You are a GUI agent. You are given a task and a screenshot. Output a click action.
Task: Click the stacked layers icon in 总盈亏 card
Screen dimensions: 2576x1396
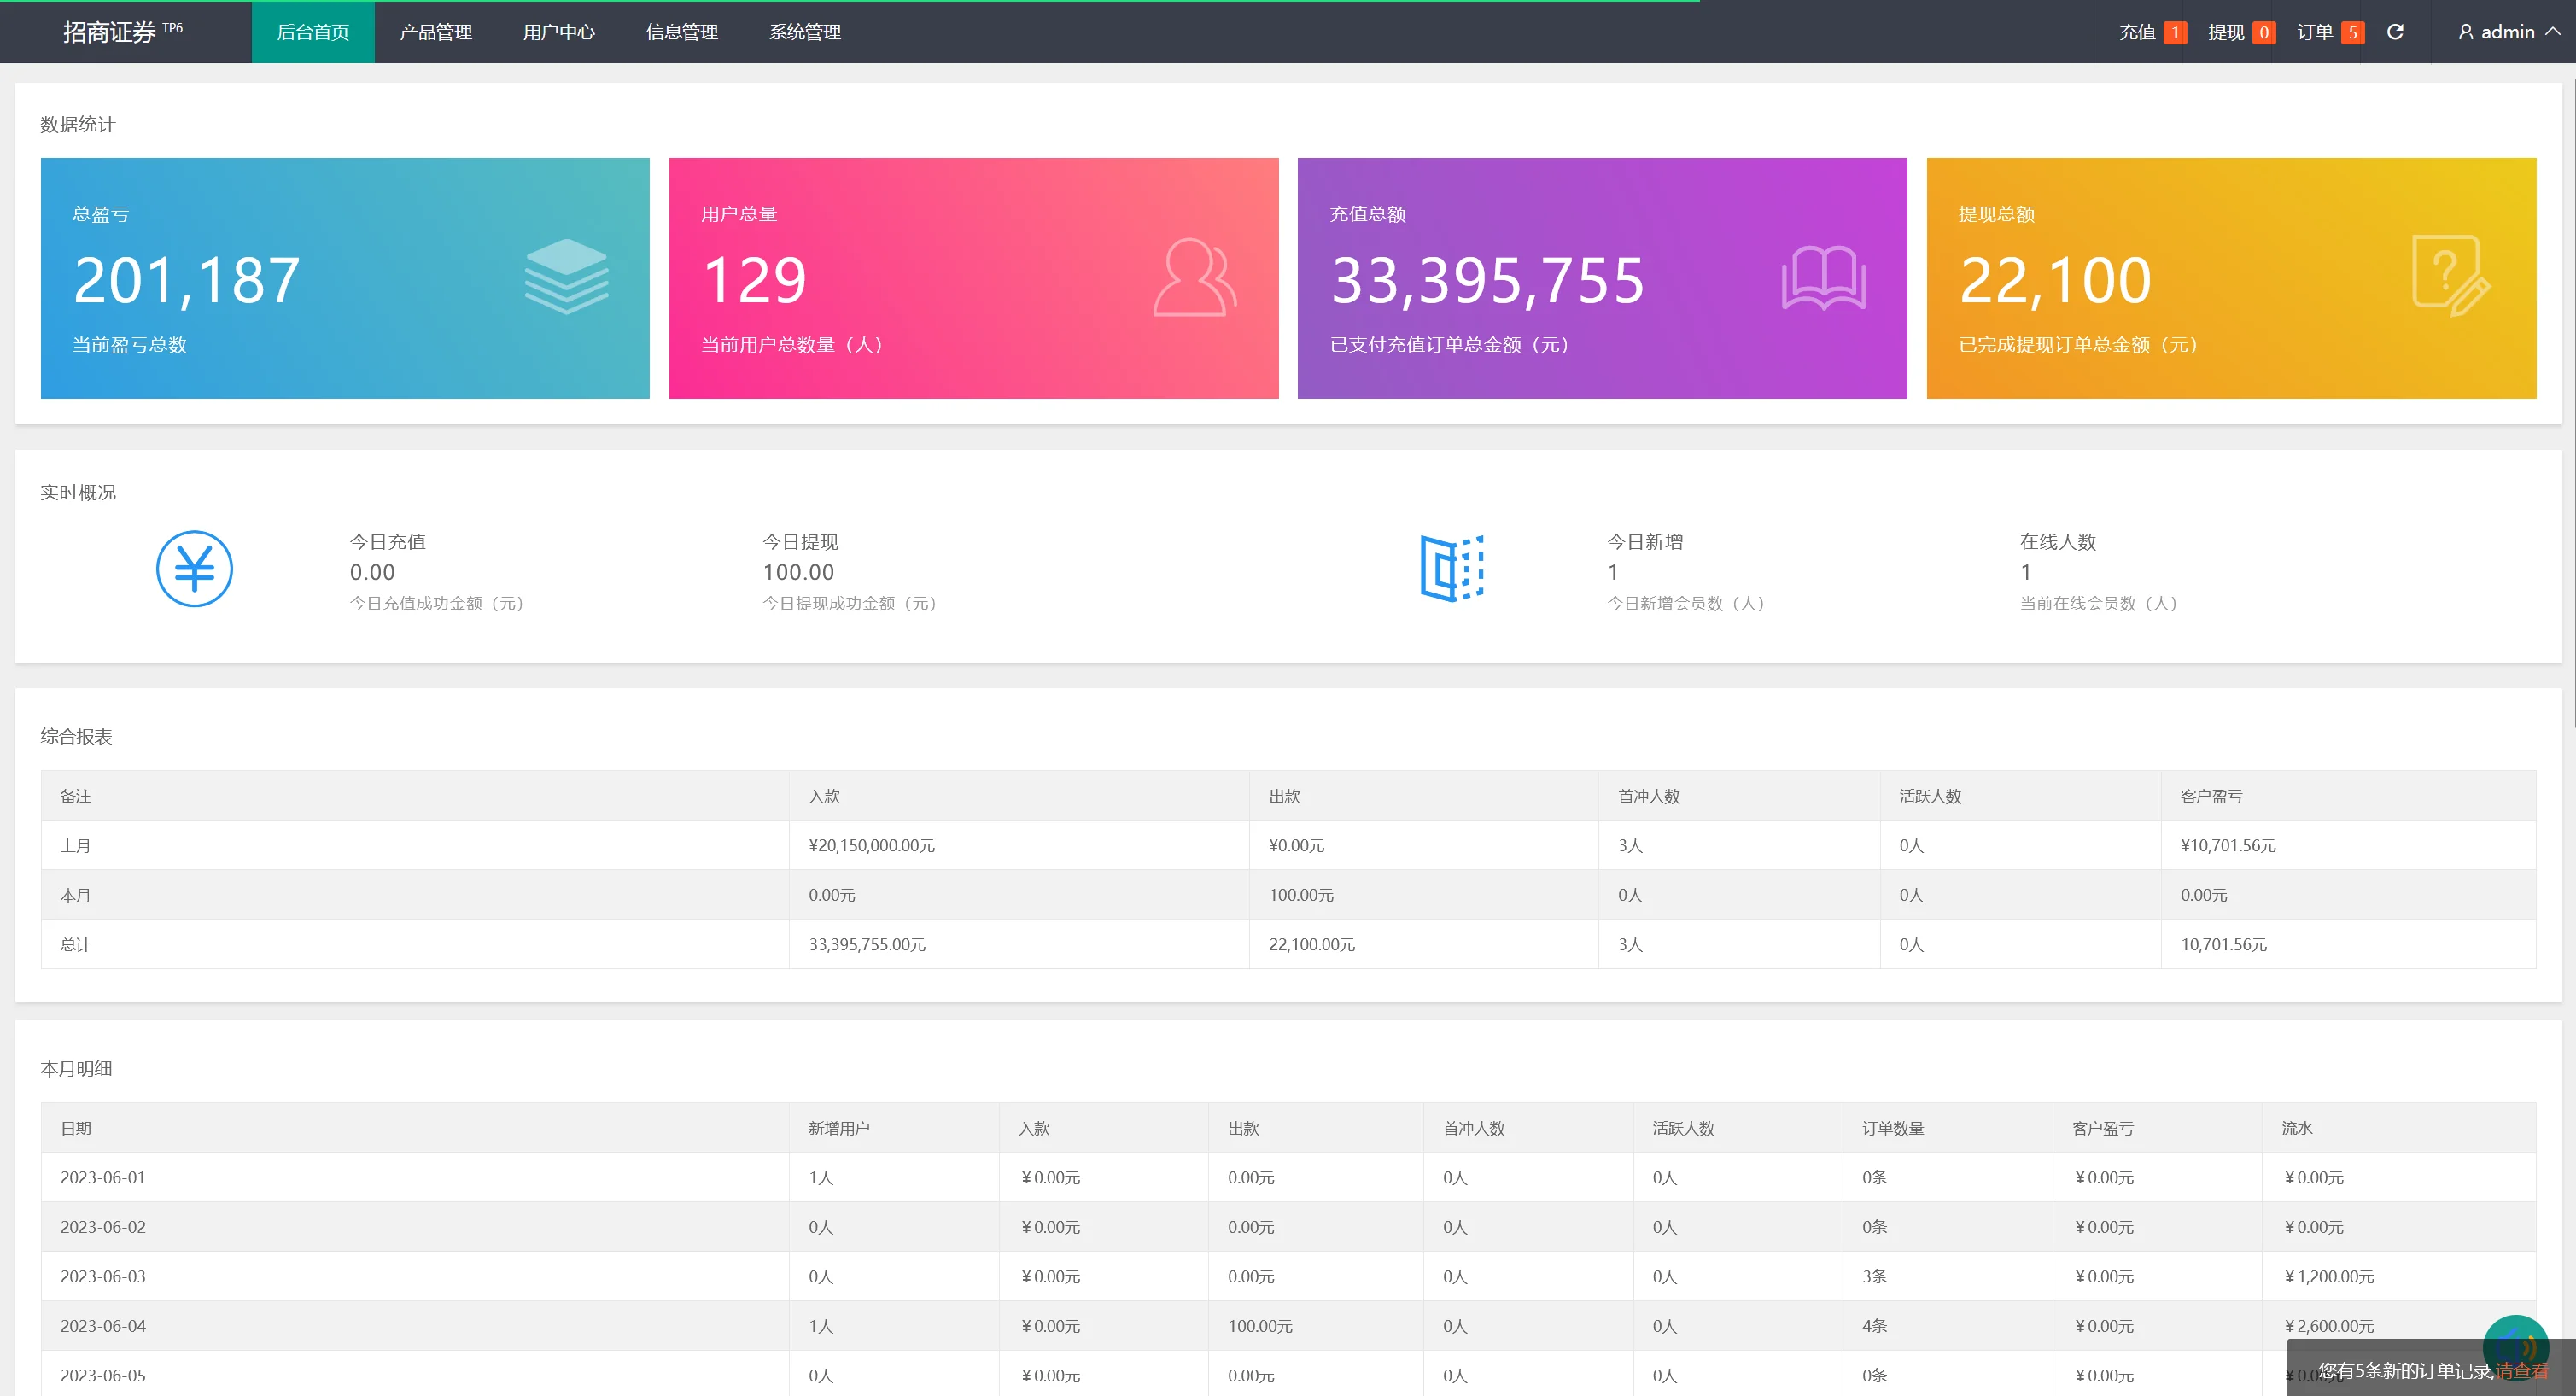[566, 277]
